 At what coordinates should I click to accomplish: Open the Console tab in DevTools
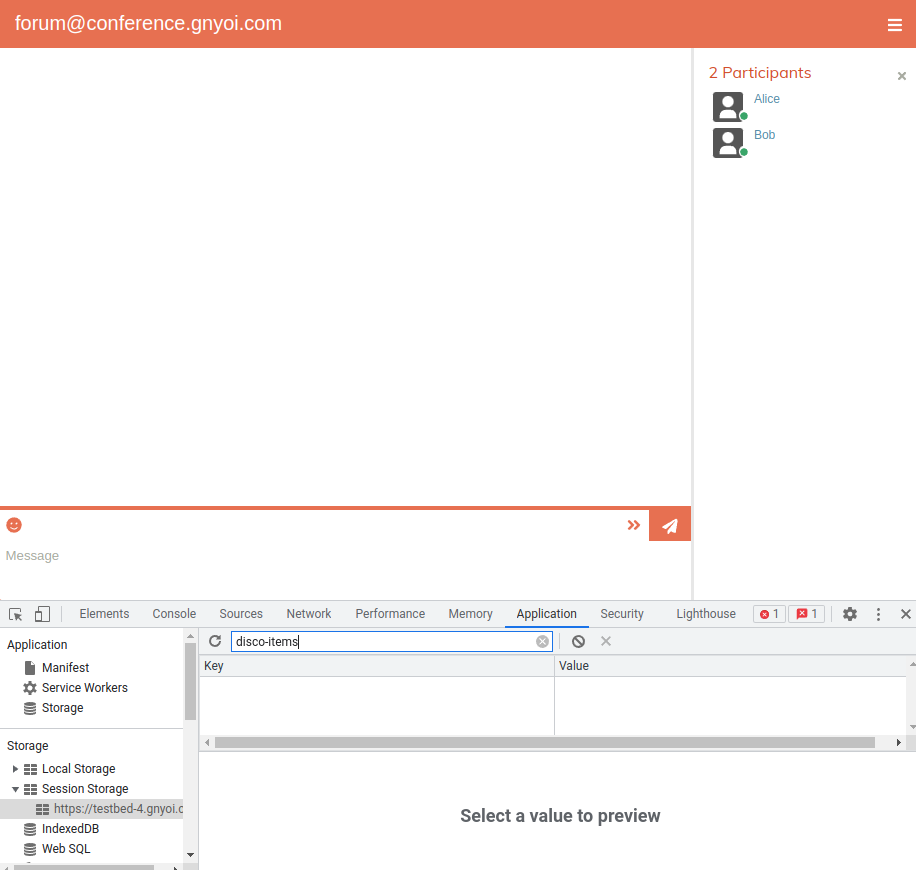click(174, 613)
